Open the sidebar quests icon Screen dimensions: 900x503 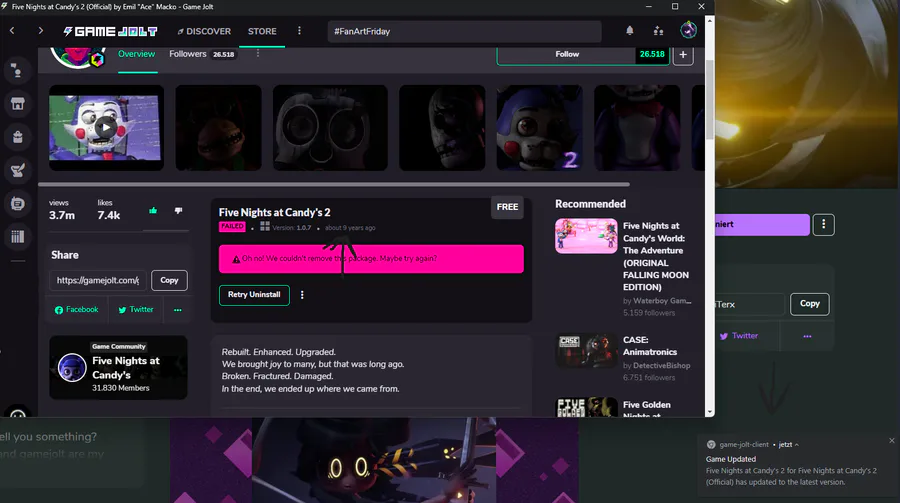click(18, 171)
